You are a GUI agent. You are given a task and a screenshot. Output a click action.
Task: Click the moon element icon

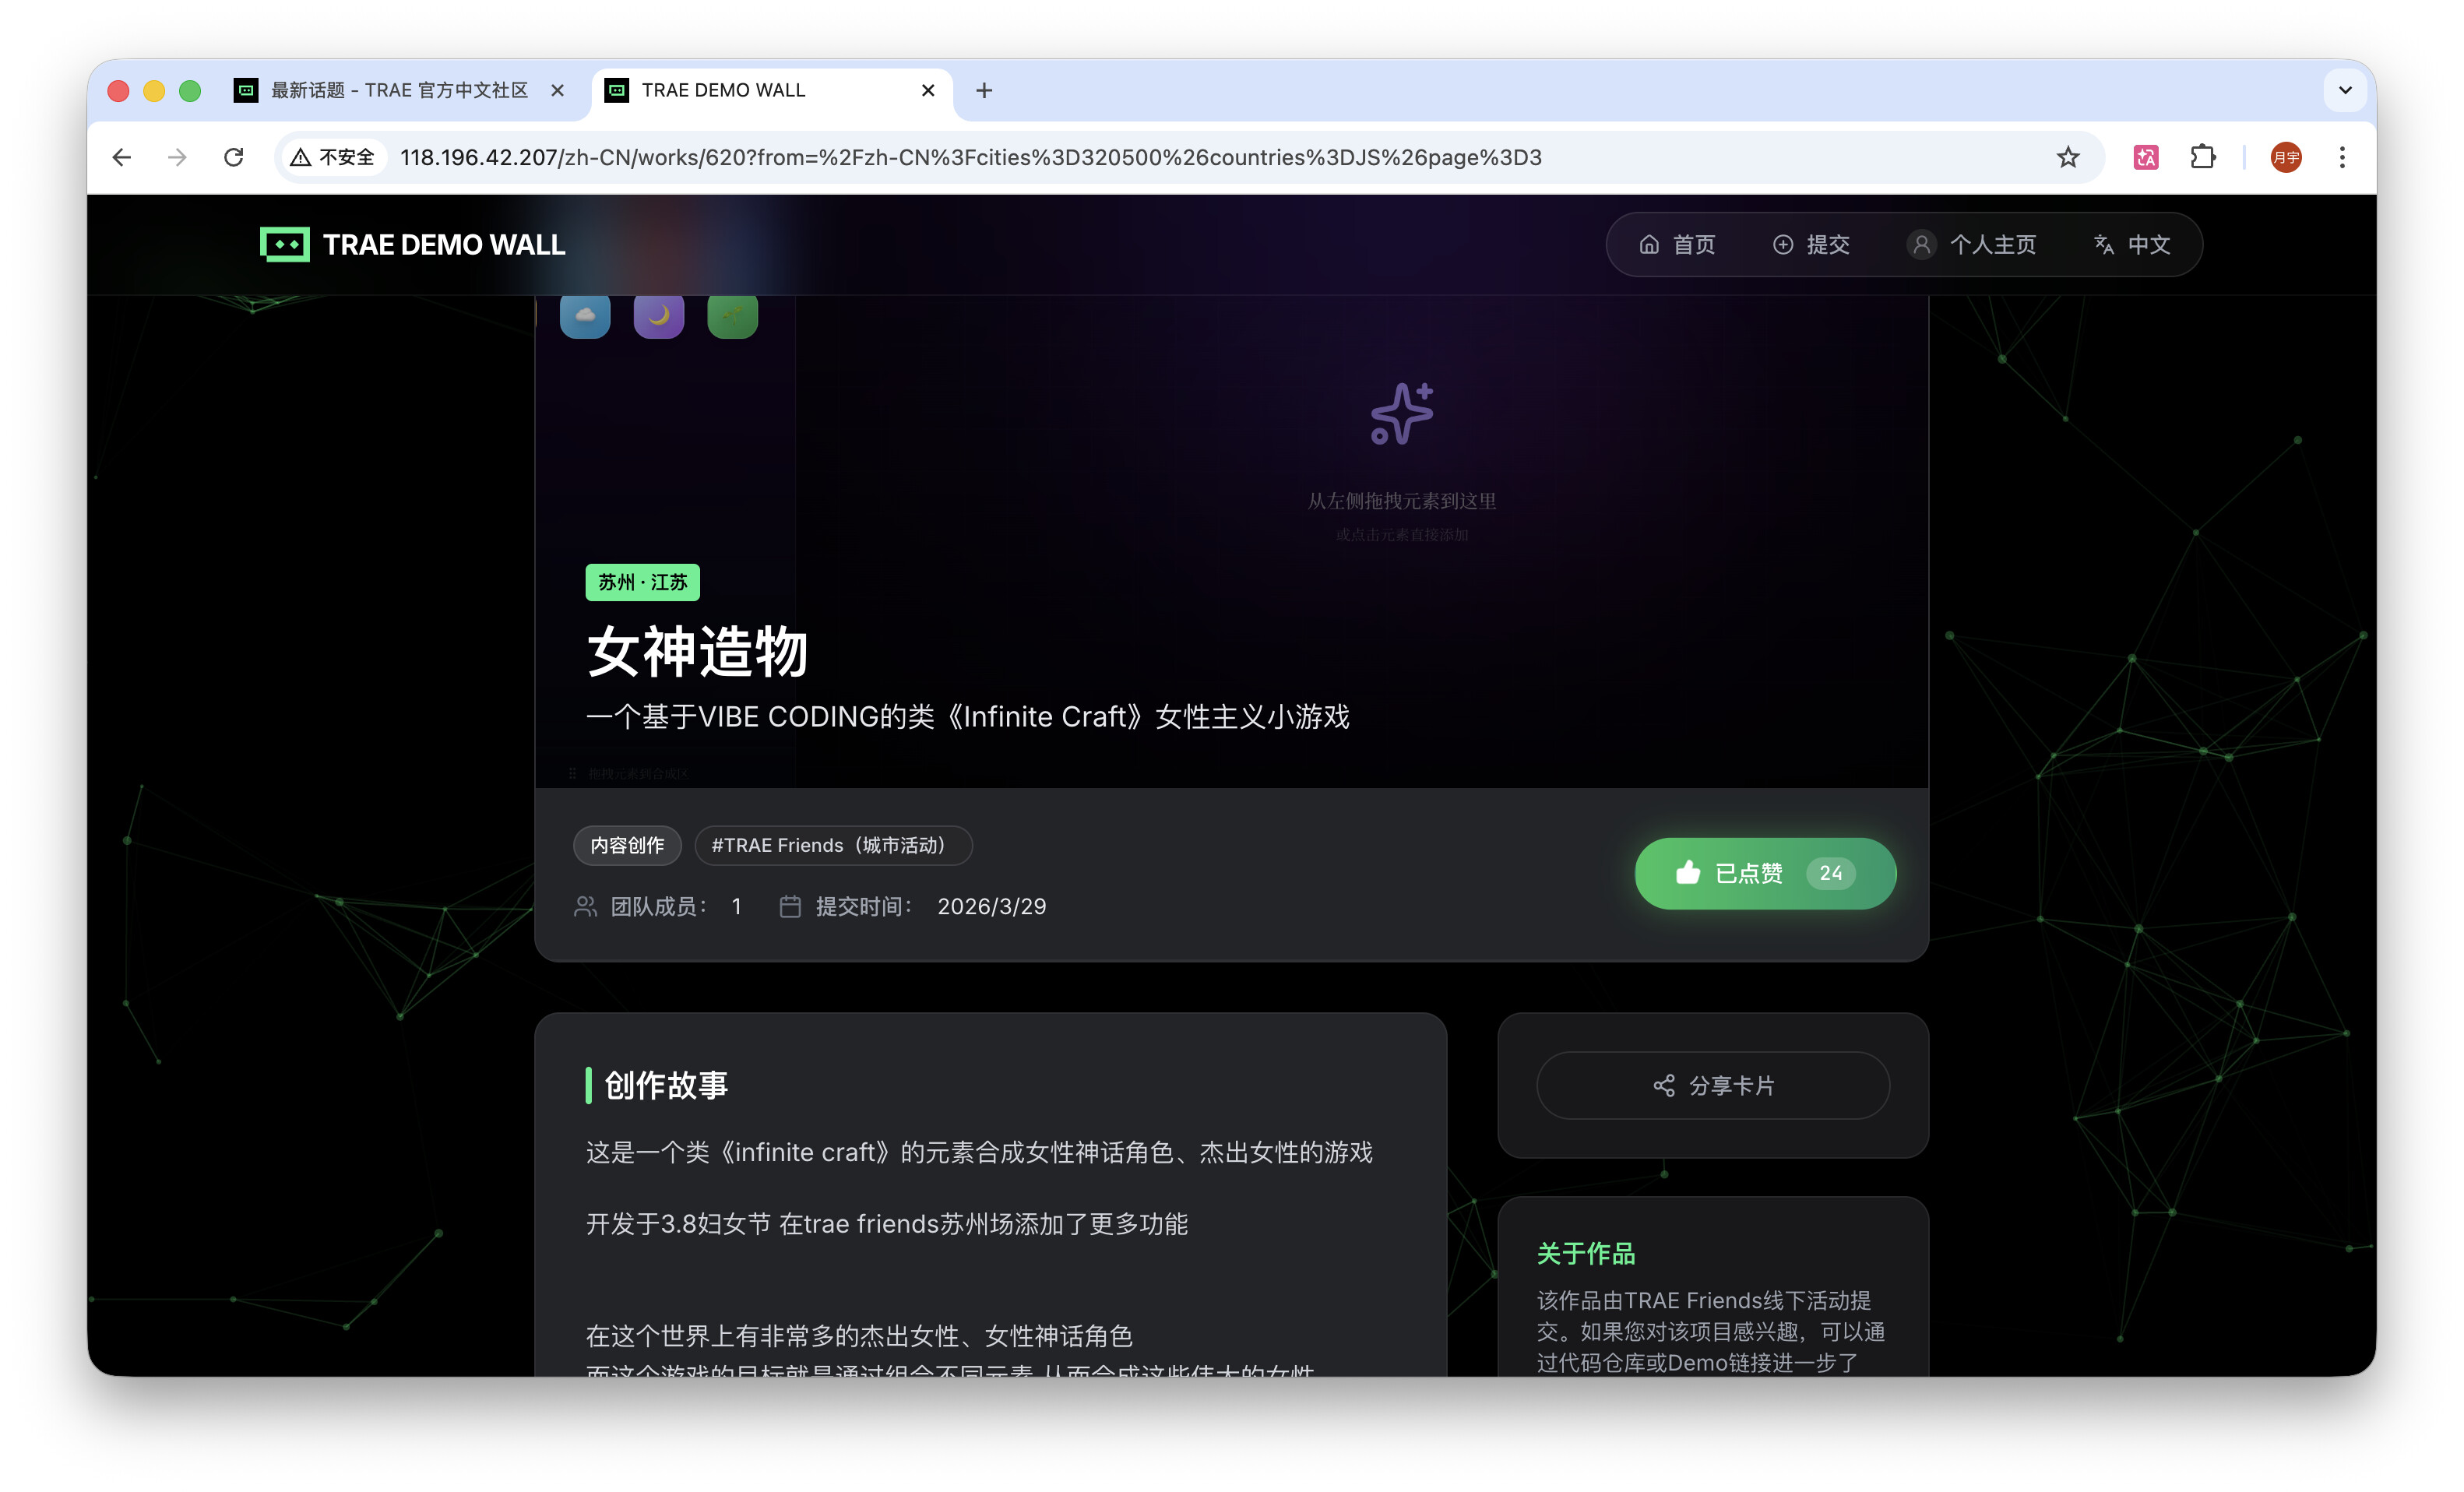tap(658, 316)
